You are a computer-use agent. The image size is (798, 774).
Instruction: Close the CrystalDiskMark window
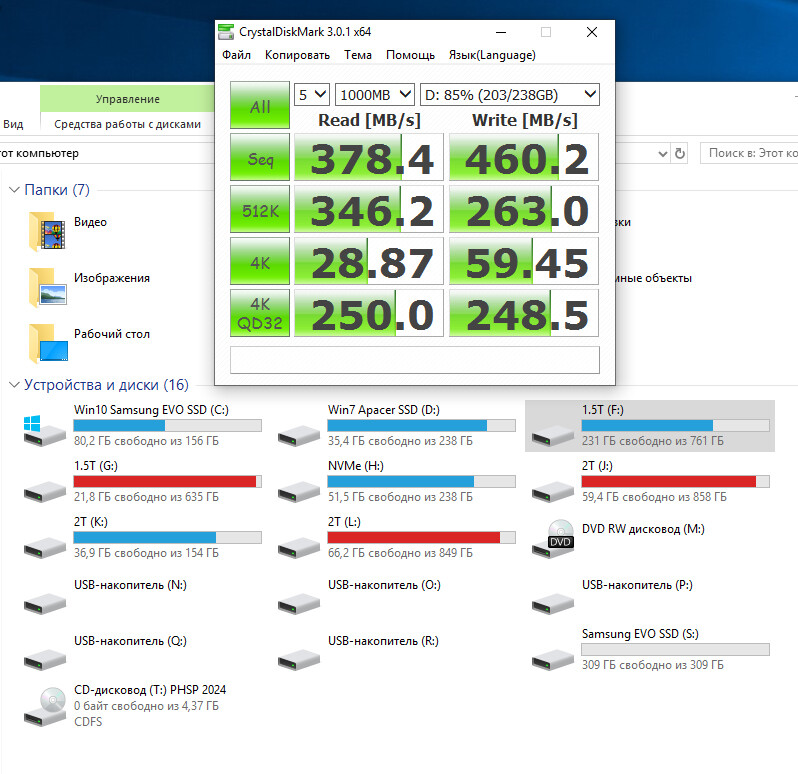click(591, 32)
